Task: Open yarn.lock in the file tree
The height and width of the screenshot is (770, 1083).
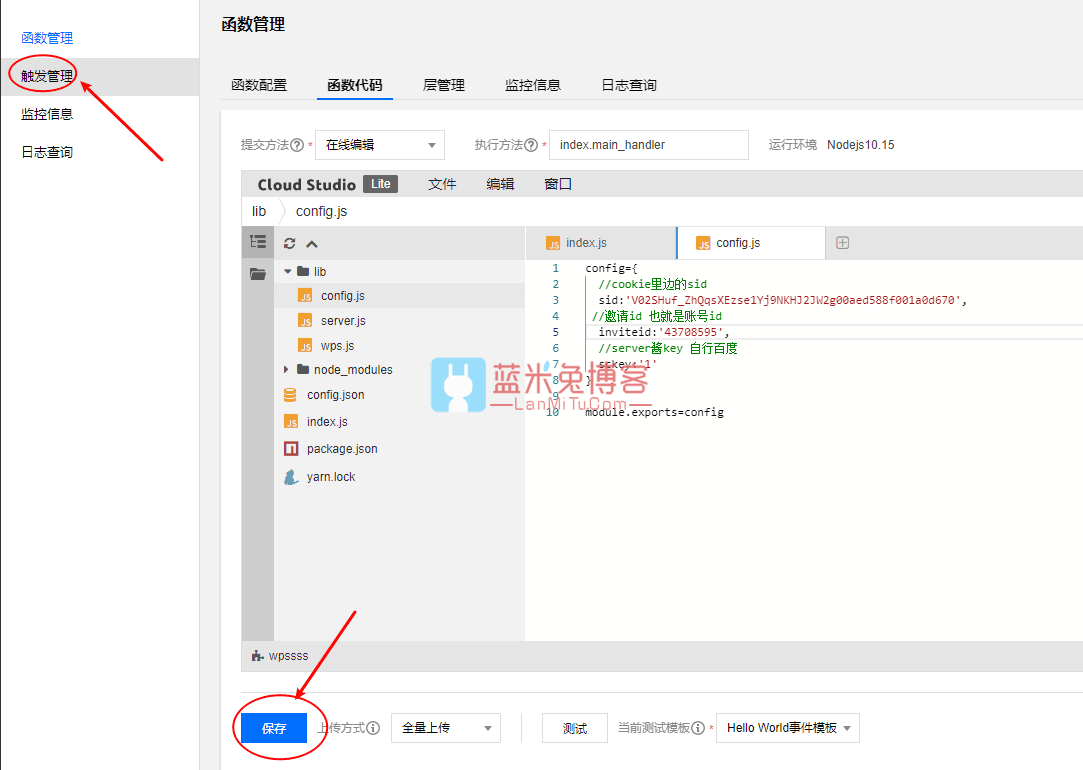Action: click(x=331, y=477)
